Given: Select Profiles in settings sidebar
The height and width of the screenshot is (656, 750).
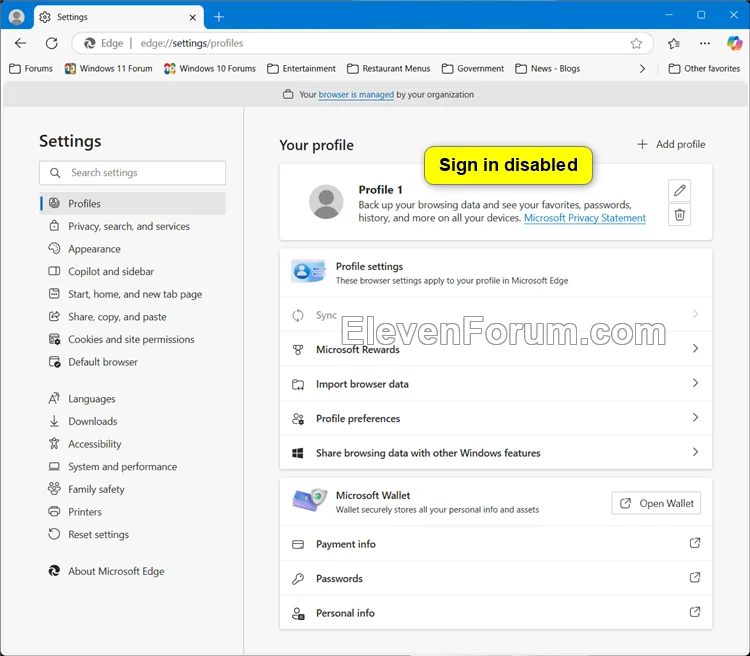Looking at the screenshot, I should point(133,203).
